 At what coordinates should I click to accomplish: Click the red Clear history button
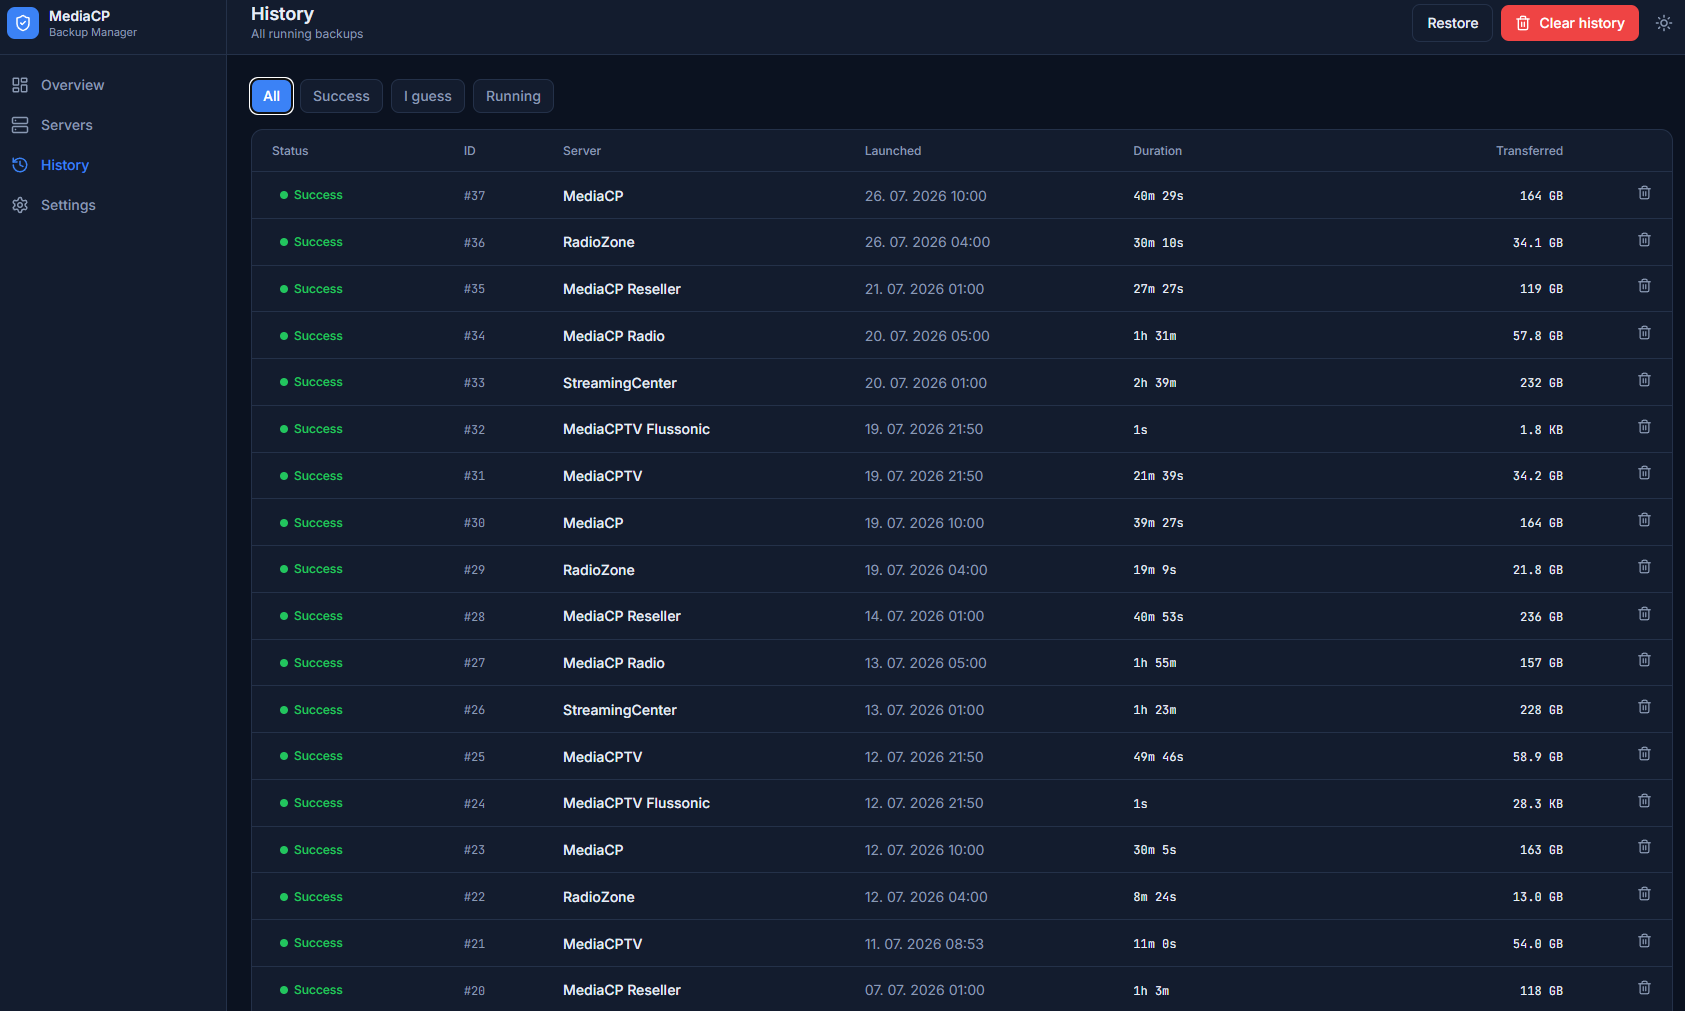coord(1570,23)
